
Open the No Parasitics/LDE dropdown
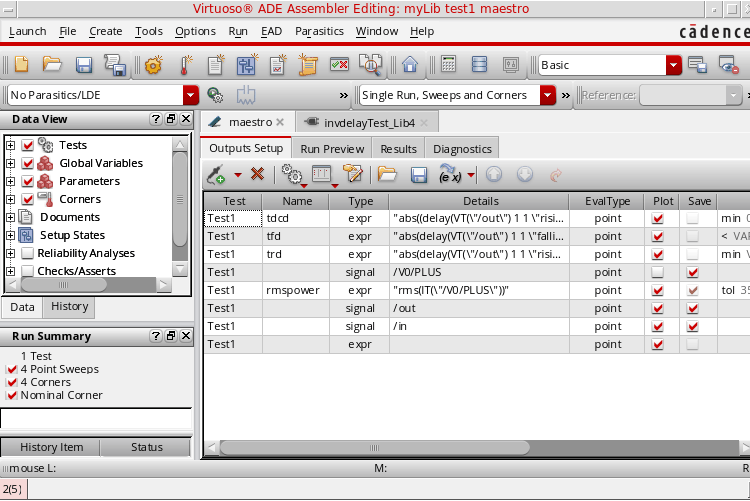pos(191,95)
